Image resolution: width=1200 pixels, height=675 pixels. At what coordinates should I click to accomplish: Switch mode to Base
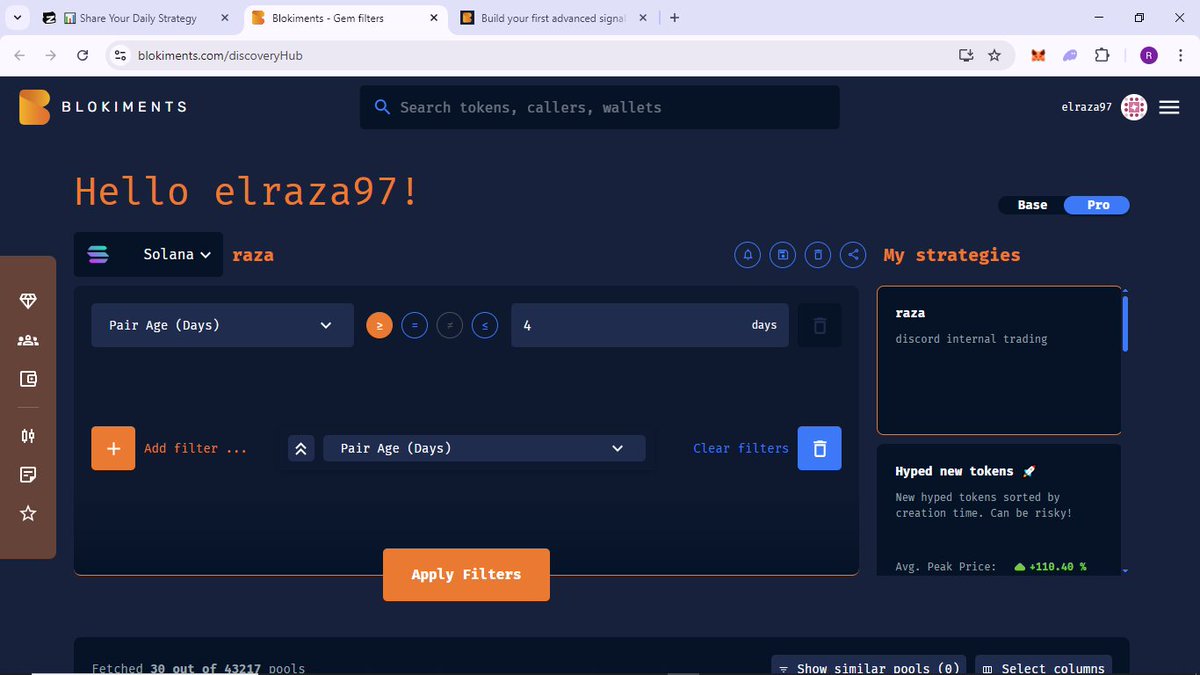[x=1032, y=205]
